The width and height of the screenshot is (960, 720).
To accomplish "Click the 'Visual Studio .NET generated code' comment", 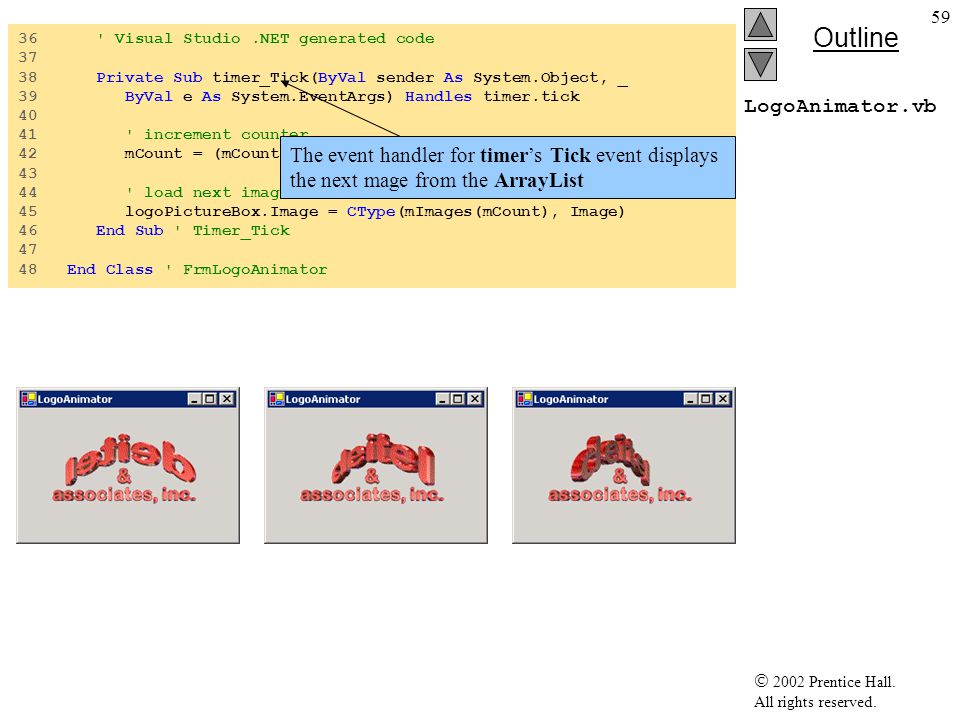I will (x=265, y=39).
